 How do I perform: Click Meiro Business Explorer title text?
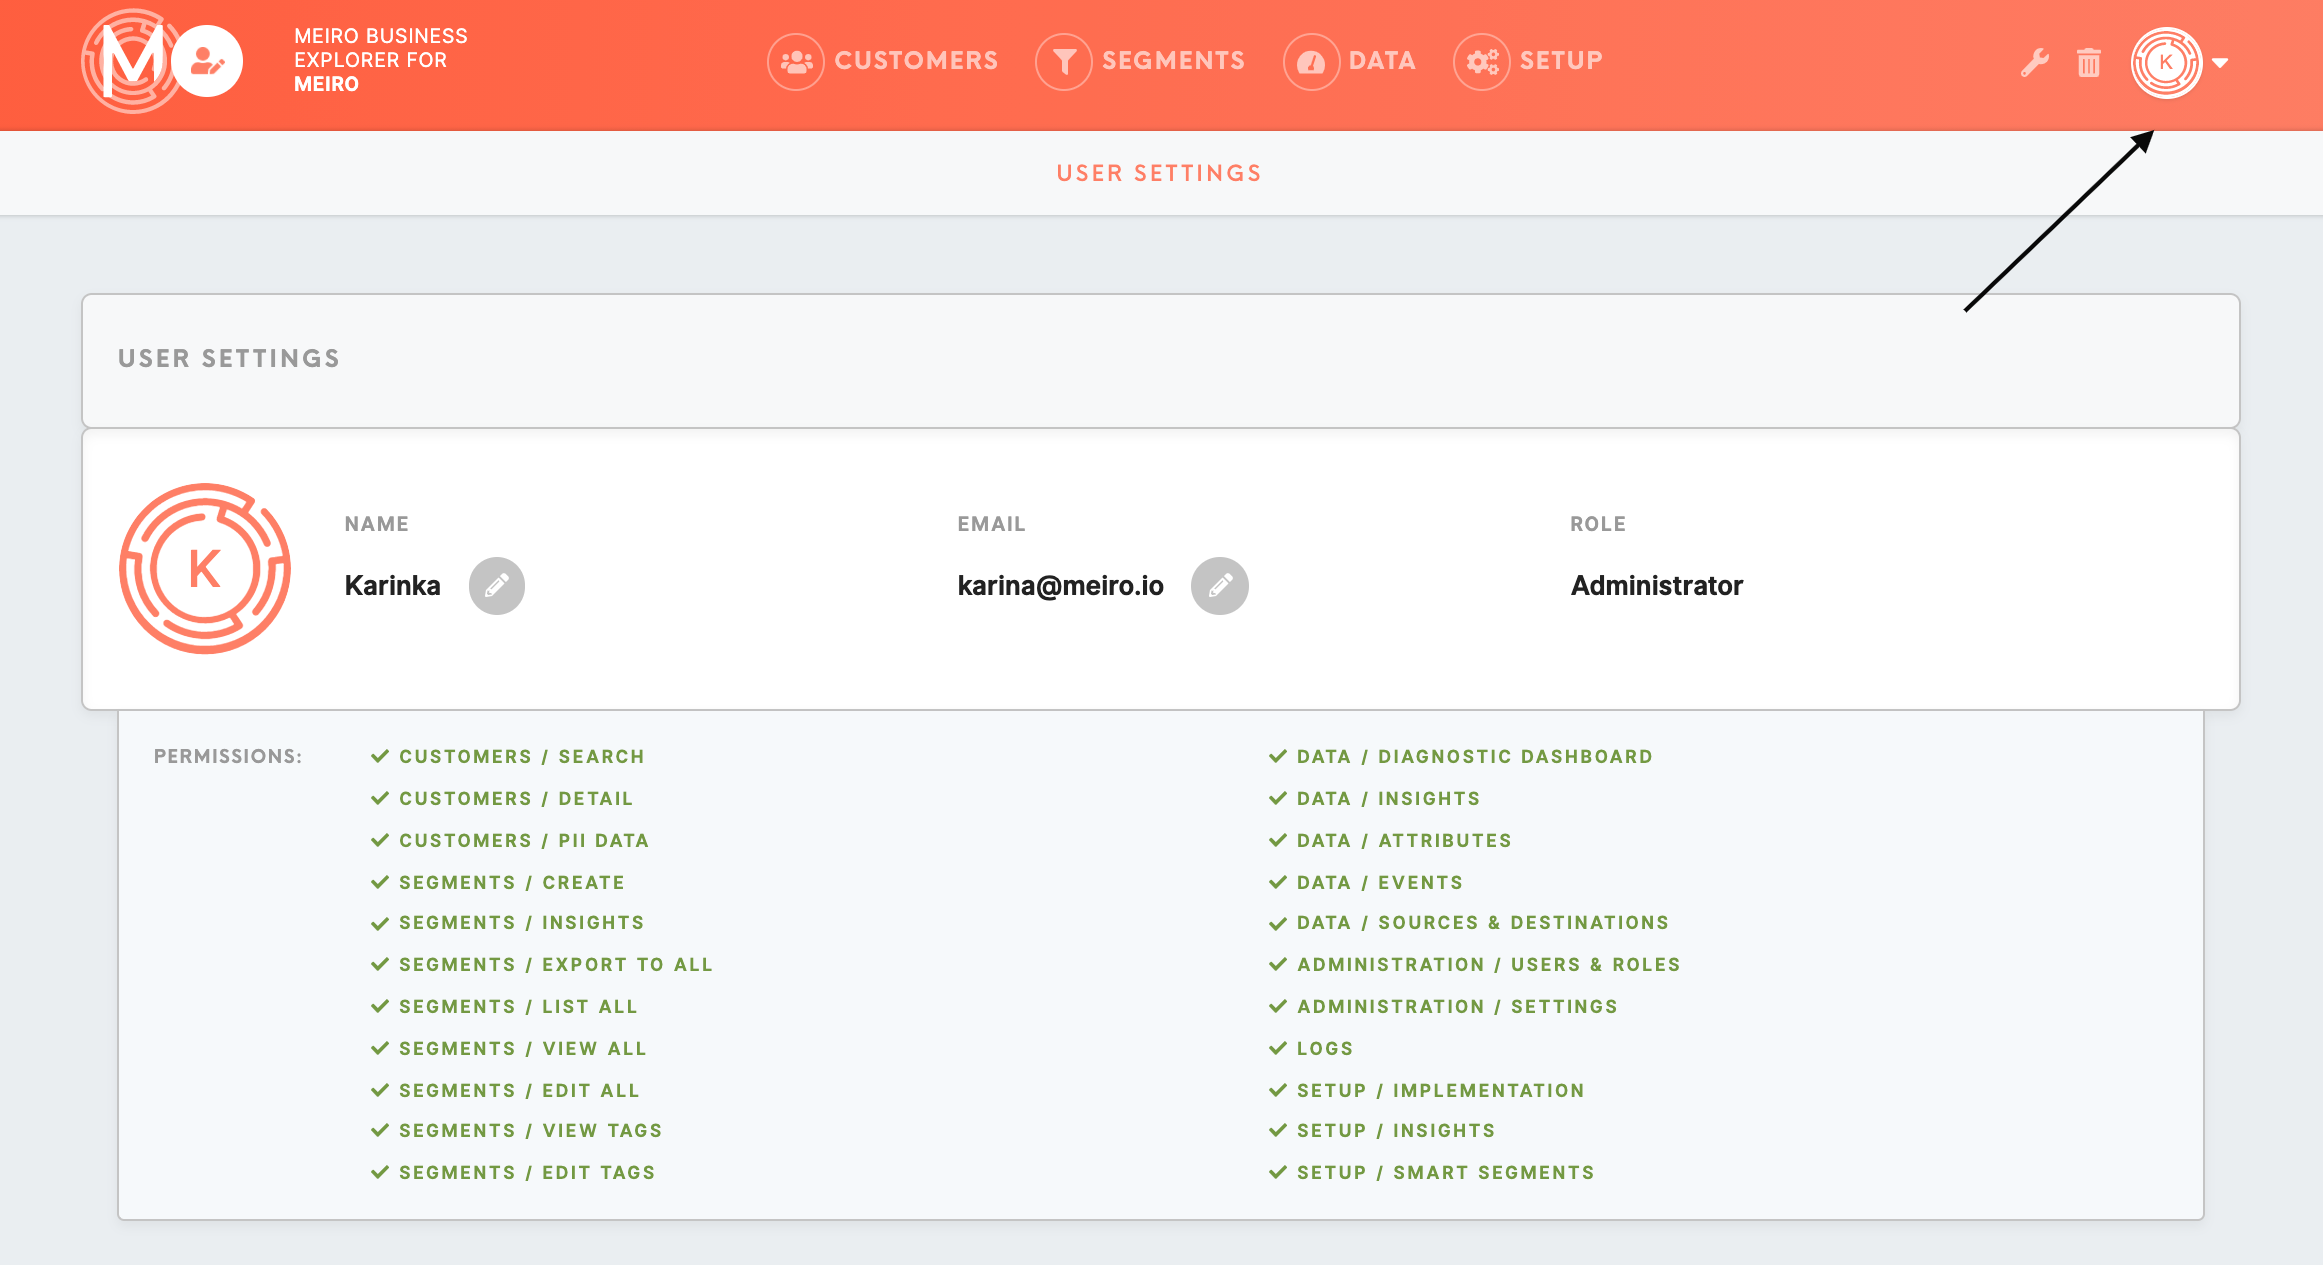(381, 60)
